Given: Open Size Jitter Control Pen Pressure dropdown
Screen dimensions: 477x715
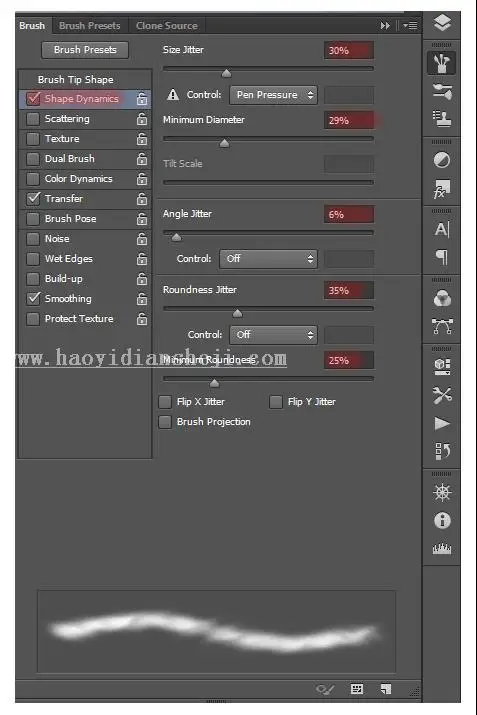Looking at the screenshot, I should coord(274,95).
